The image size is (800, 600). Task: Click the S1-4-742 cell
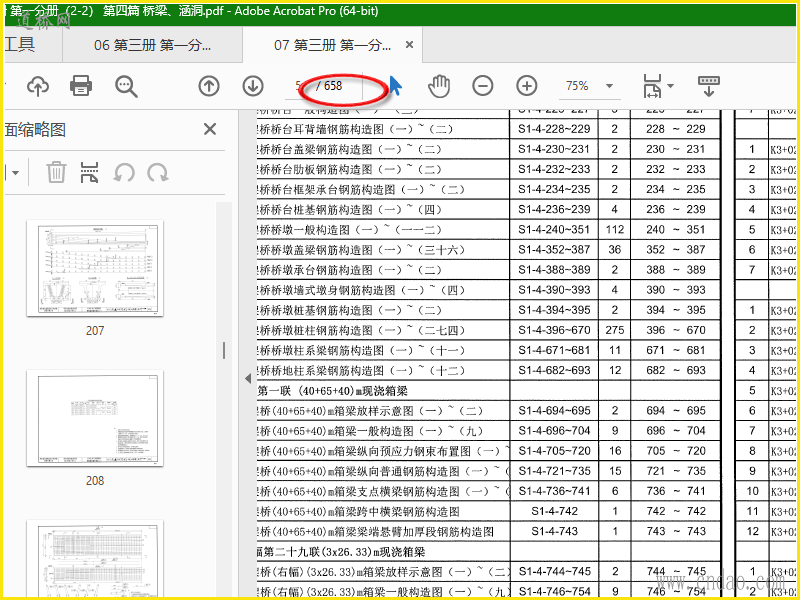[554, 511]
